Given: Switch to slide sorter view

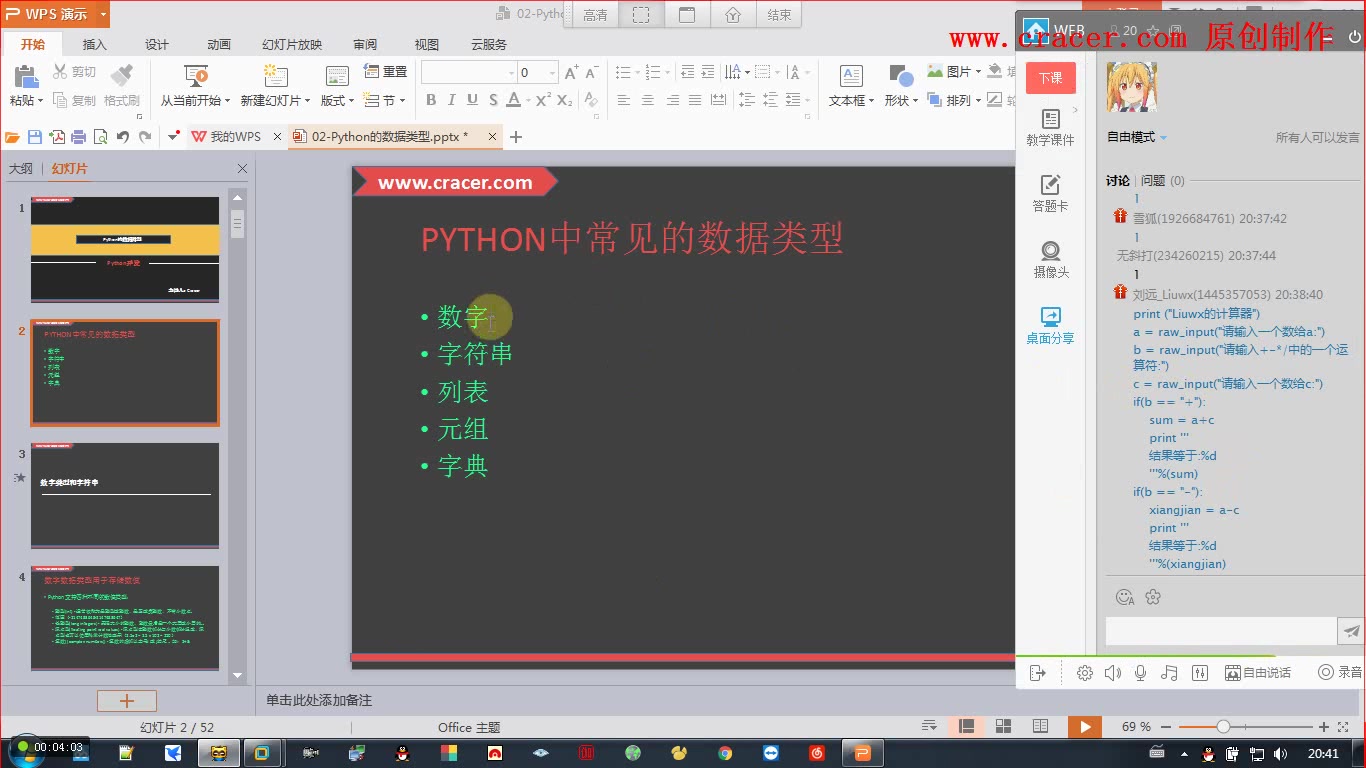Looking at the screenshot, I should click(x=1004, y=726).
